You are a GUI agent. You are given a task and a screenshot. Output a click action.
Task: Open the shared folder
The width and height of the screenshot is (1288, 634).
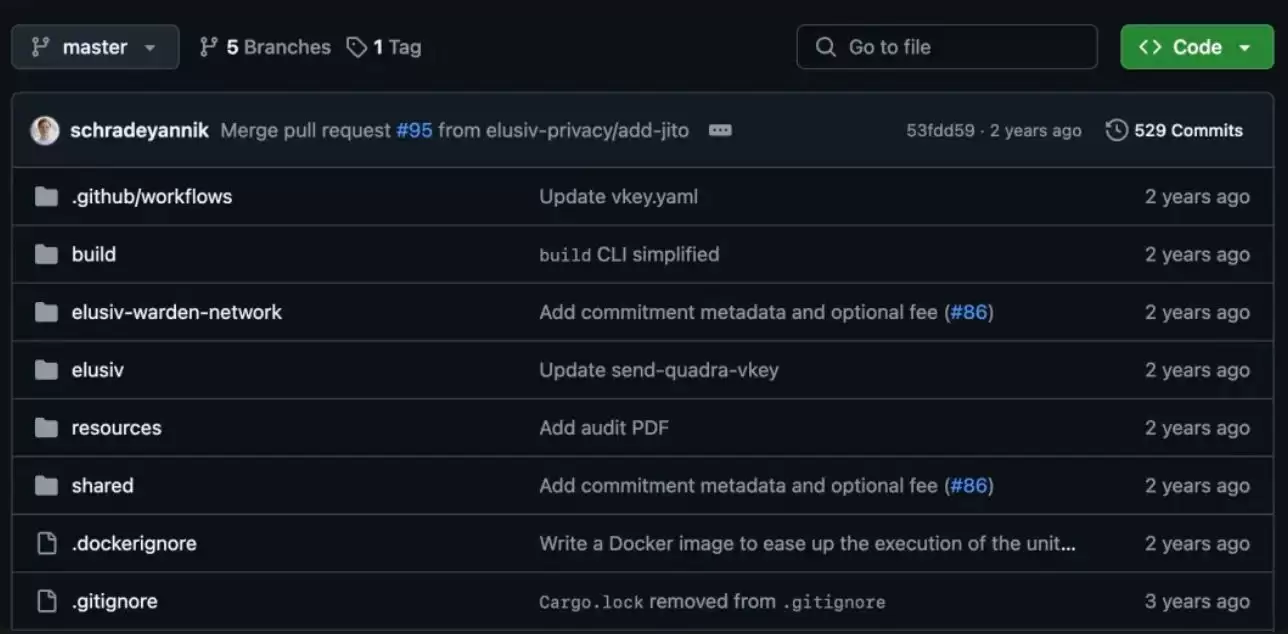(x=102, y=485)
